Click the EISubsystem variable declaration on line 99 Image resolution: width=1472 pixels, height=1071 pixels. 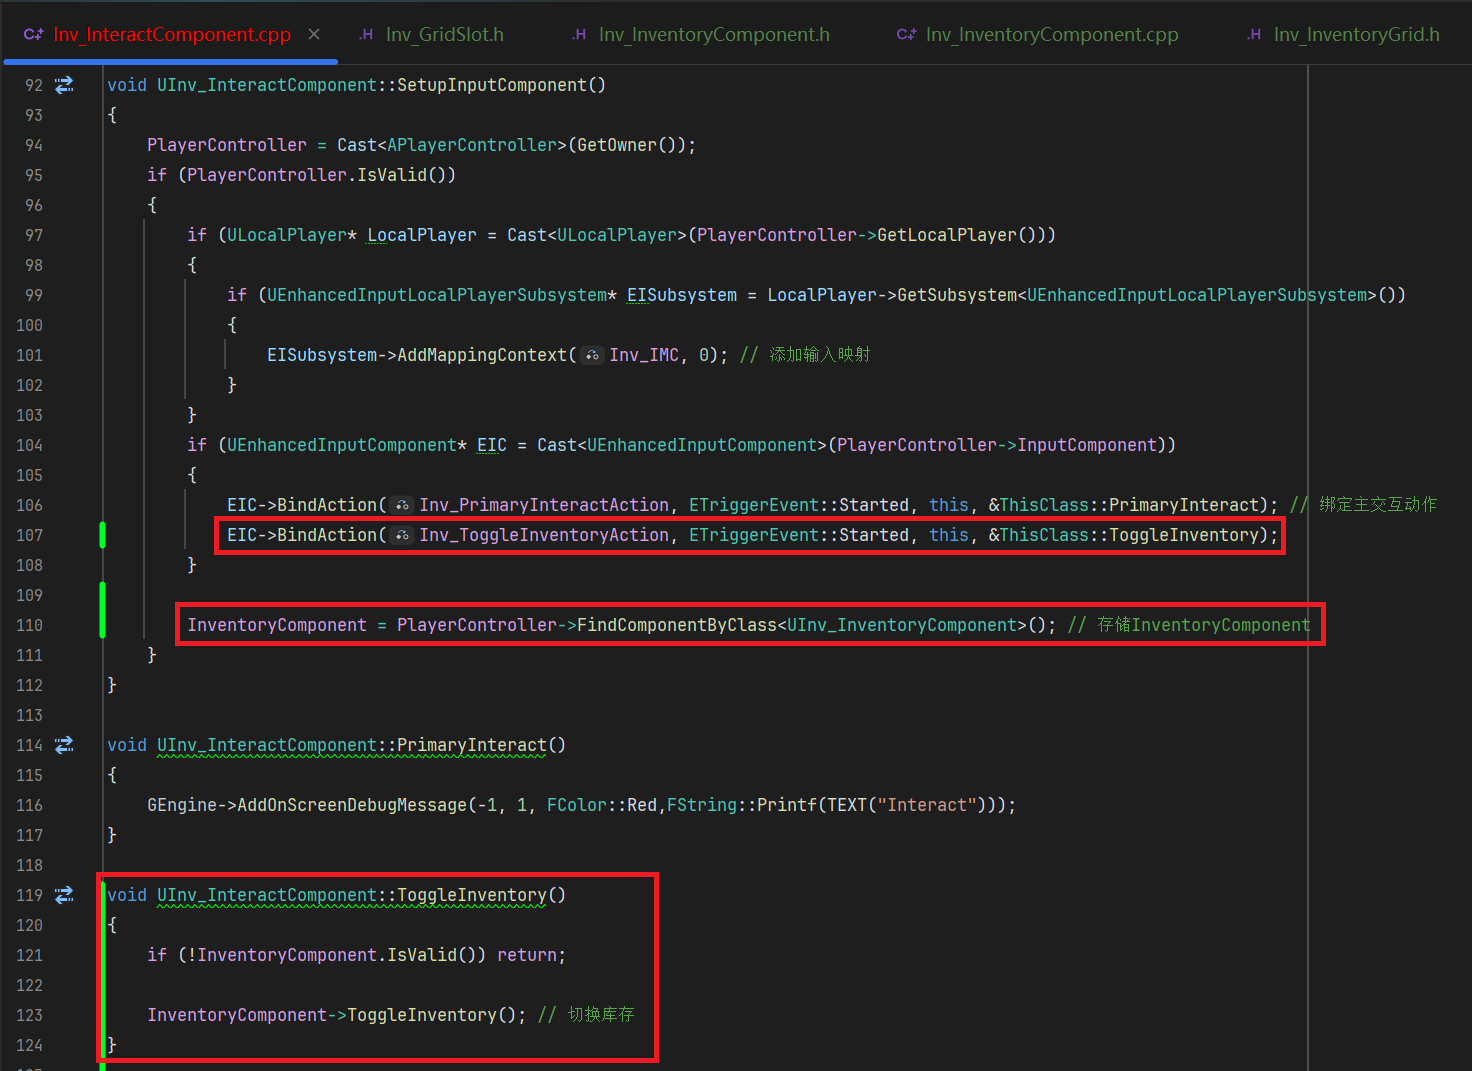(x=682, y=295)
